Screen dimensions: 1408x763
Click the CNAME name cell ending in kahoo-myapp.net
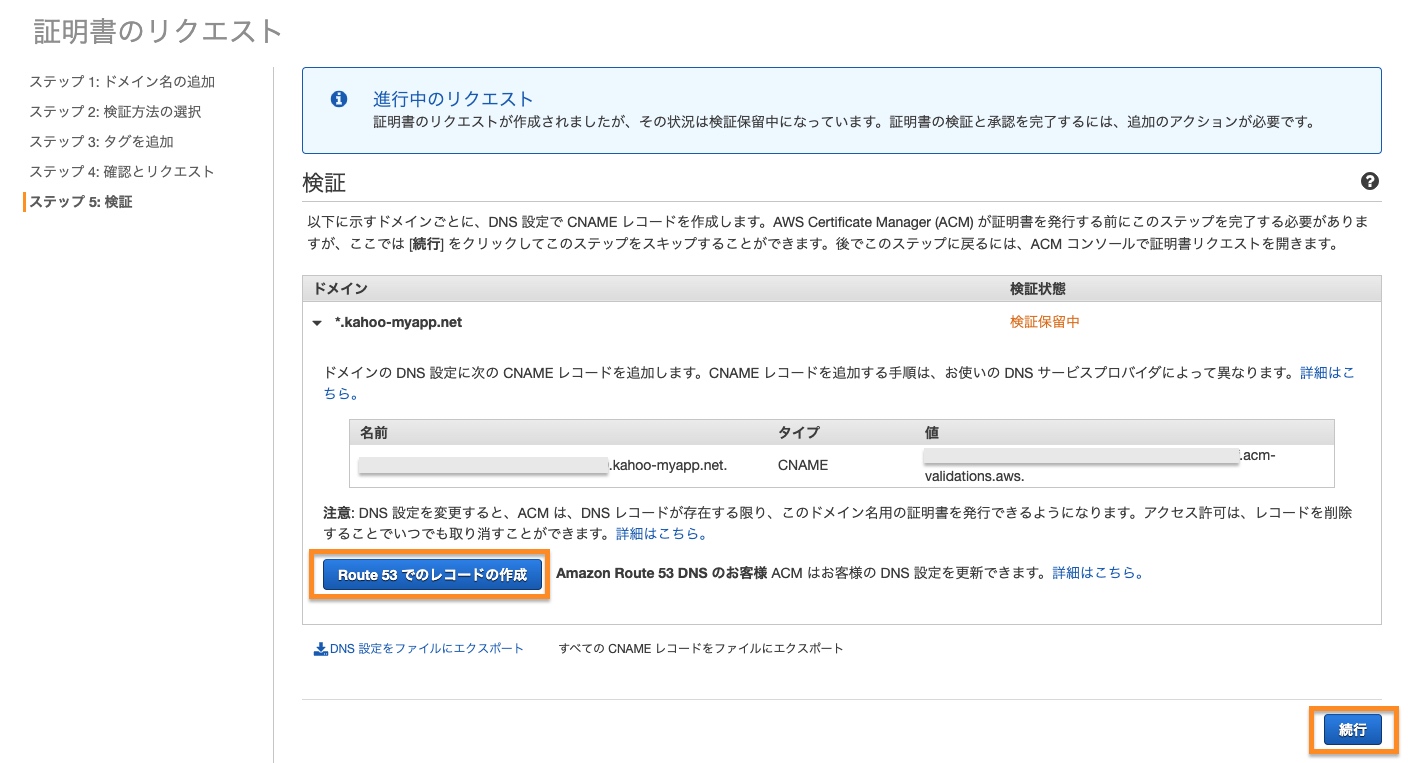(543, 465)
